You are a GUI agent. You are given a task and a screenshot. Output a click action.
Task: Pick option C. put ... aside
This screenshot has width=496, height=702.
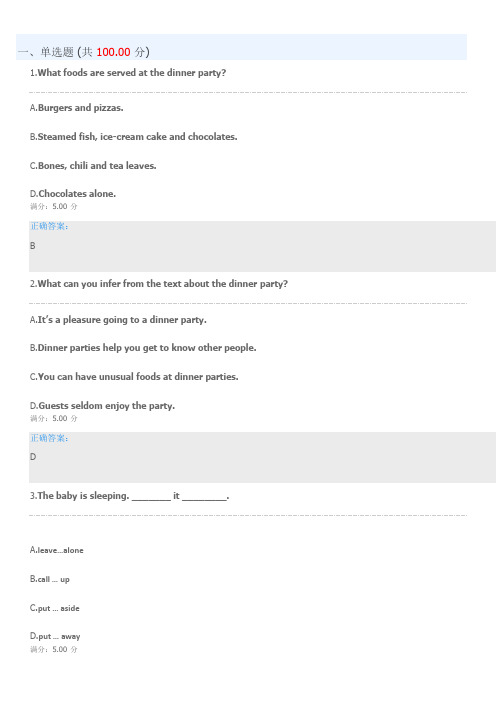(55, 608)
